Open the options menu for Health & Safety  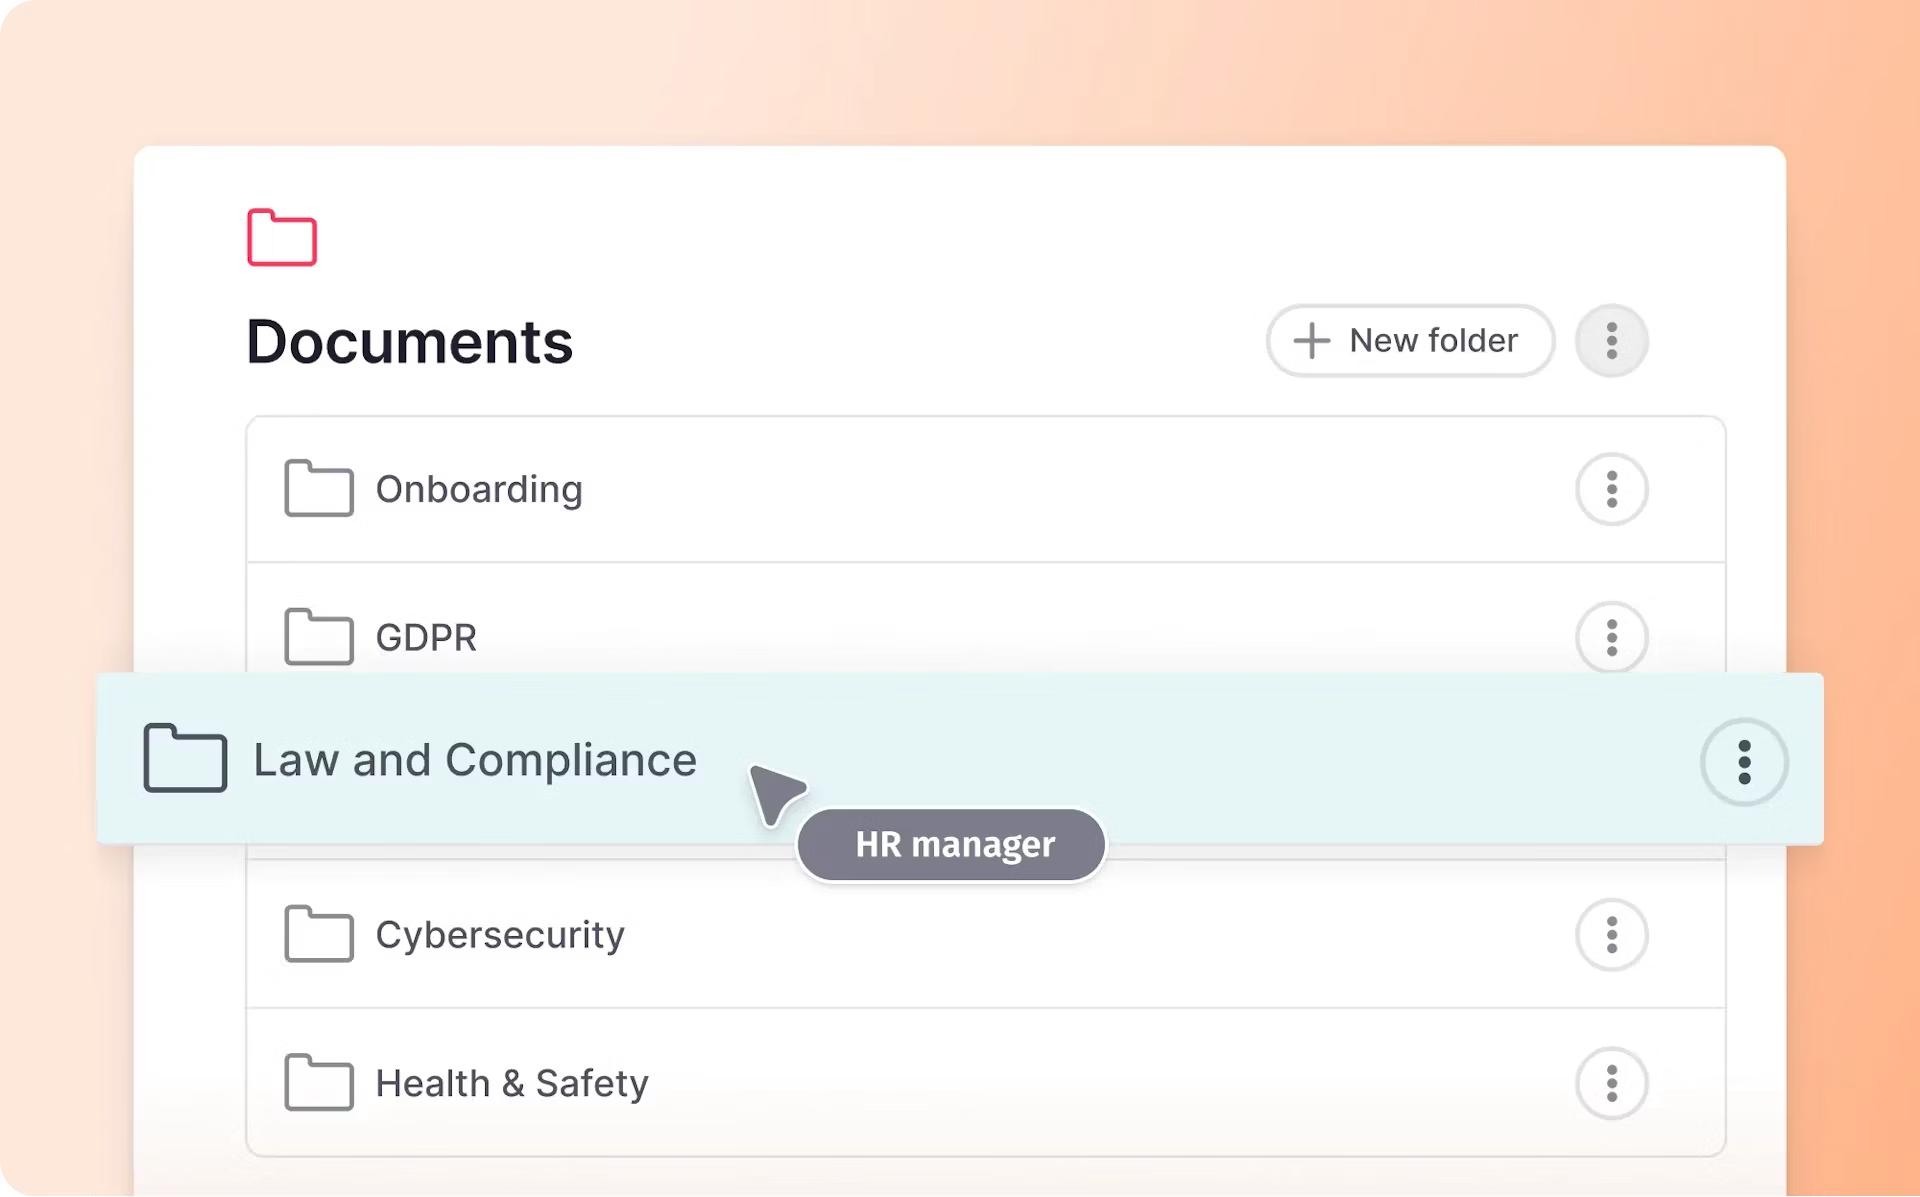point(1611,1082)
